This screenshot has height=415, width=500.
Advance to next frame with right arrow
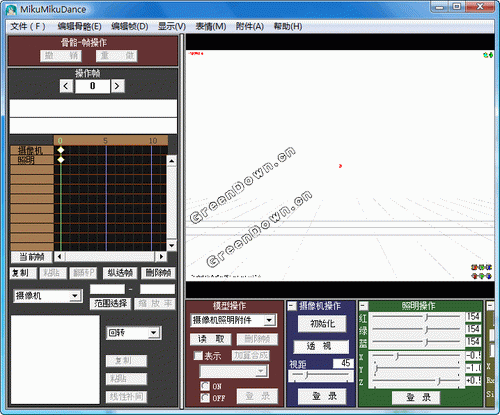[117, 86]
